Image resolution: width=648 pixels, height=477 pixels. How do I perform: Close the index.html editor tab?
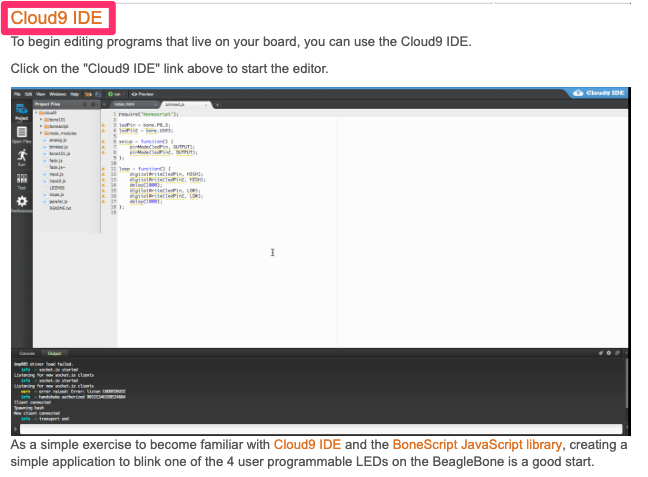pyautogui.click(x=155, y=105)
